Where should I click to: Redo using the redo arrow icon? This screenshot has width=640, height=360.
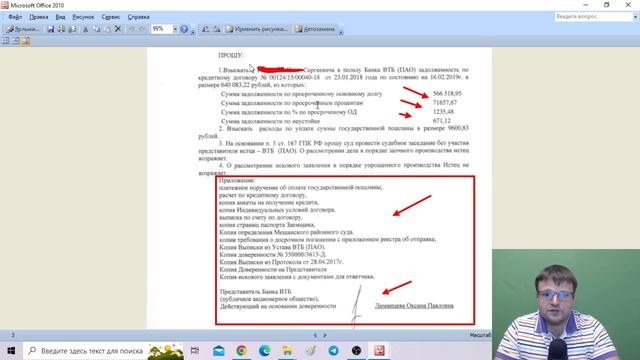coord(142,29)
